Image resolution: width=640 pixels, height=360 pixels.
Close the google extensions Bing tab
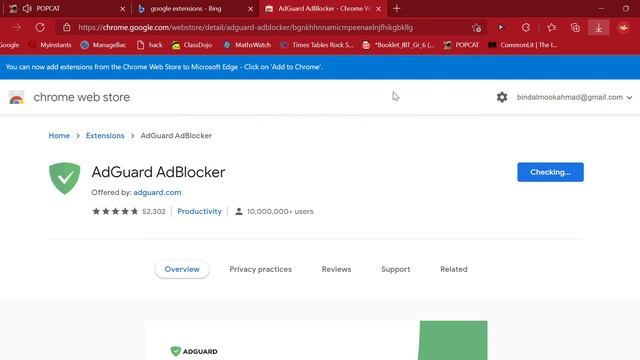250,9
